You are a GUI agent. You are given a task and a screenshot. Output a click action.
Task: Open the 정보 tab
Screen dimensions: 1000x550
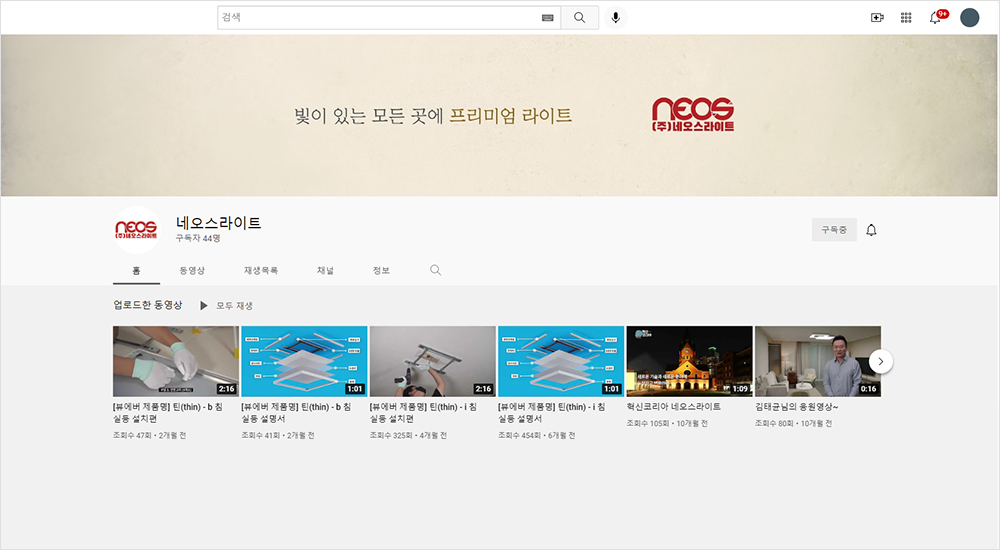coord(381,271)
